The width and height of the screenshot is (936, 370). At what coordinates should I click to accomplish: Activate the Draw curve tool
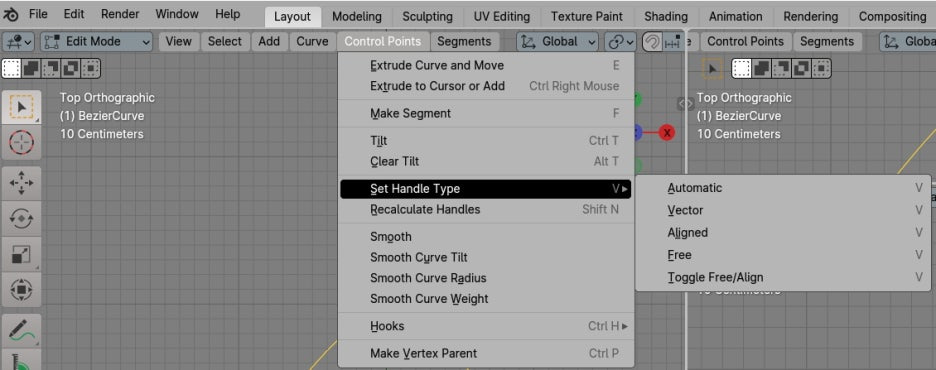point(21,331)
